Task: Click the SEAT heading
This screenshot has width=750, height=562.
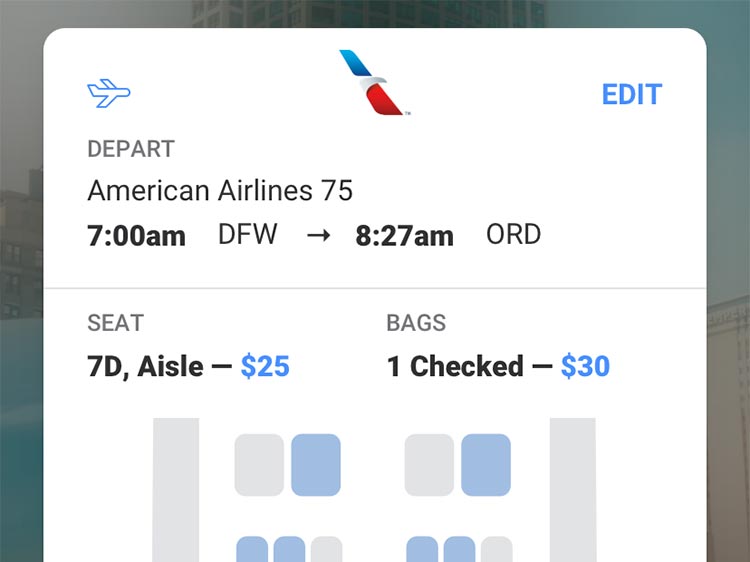Action: click(x=116, y=323)
